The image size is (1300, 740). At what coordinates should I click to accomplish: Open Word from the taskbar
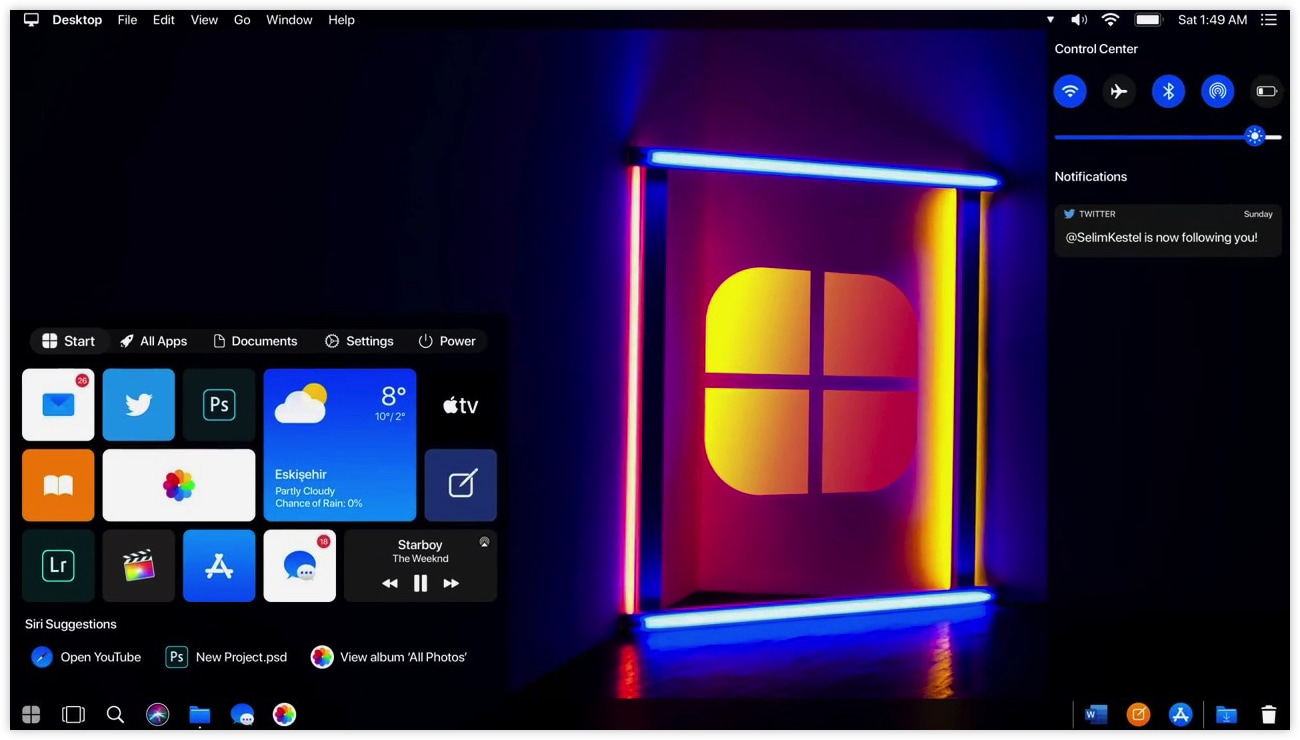click(x=1096, y=714)
